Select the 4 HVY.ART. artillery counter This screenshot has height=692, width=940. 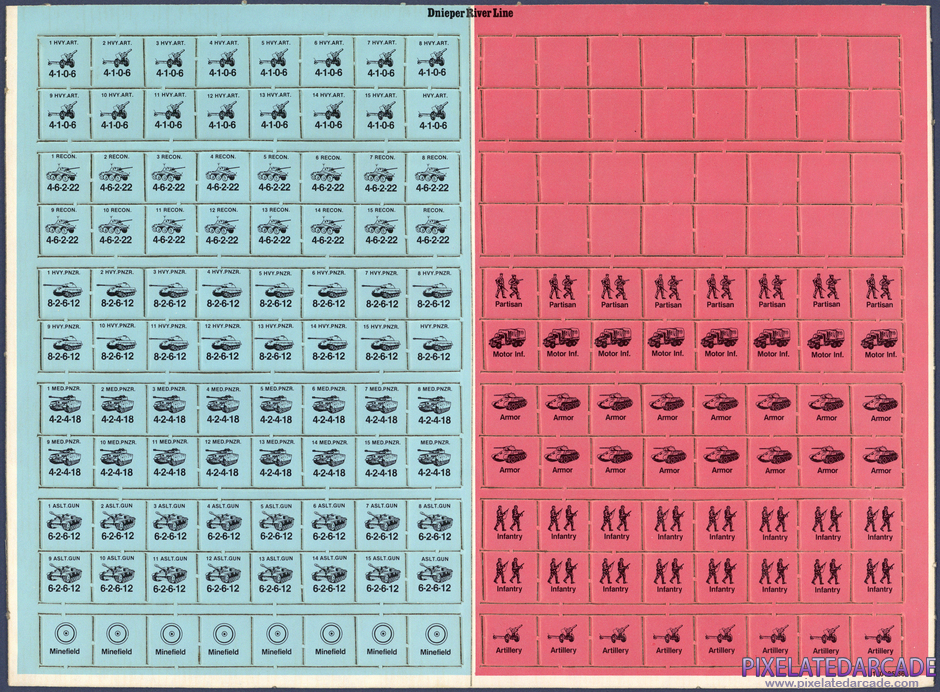(222, 60)
